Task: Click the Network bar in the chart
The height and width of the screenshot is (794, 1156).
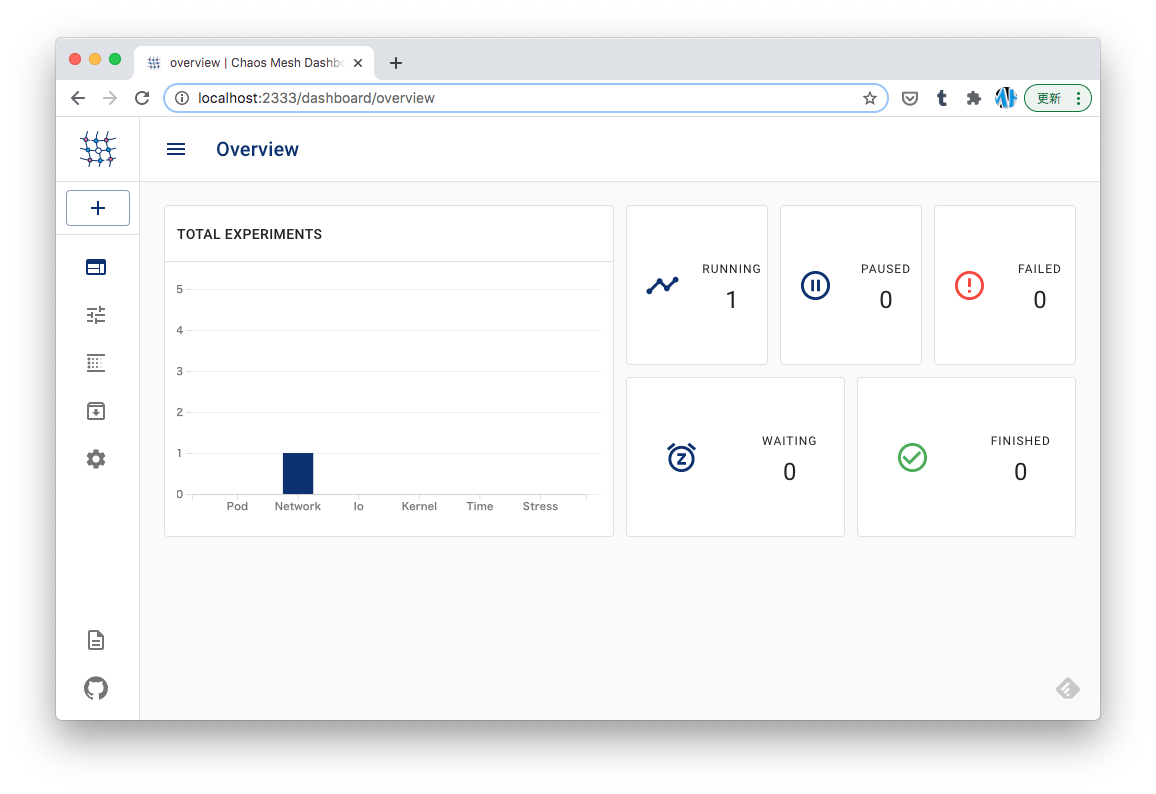Action: 298,473
